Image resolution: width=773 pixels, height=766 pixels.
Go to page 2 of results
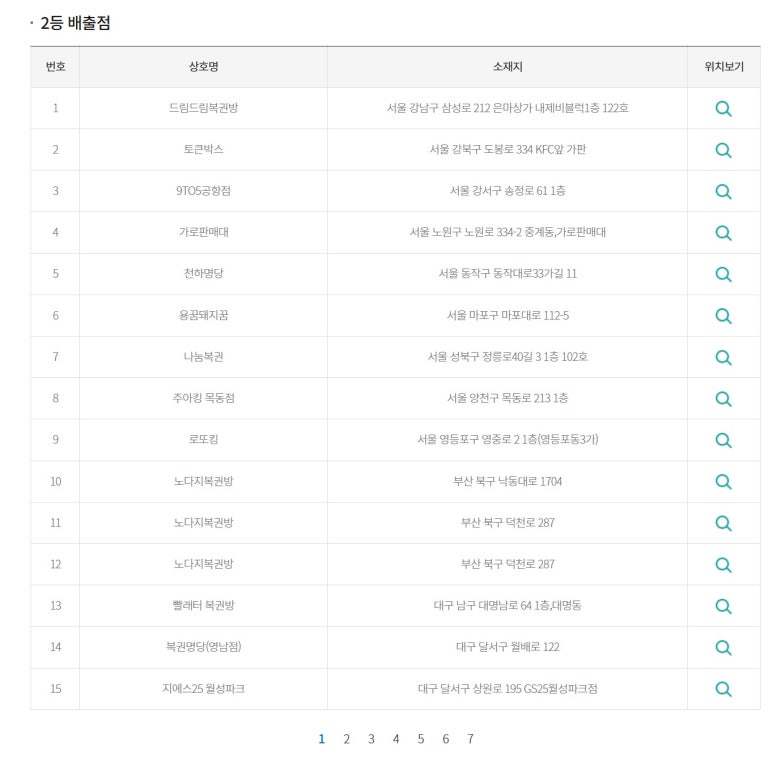coord(347,739)
